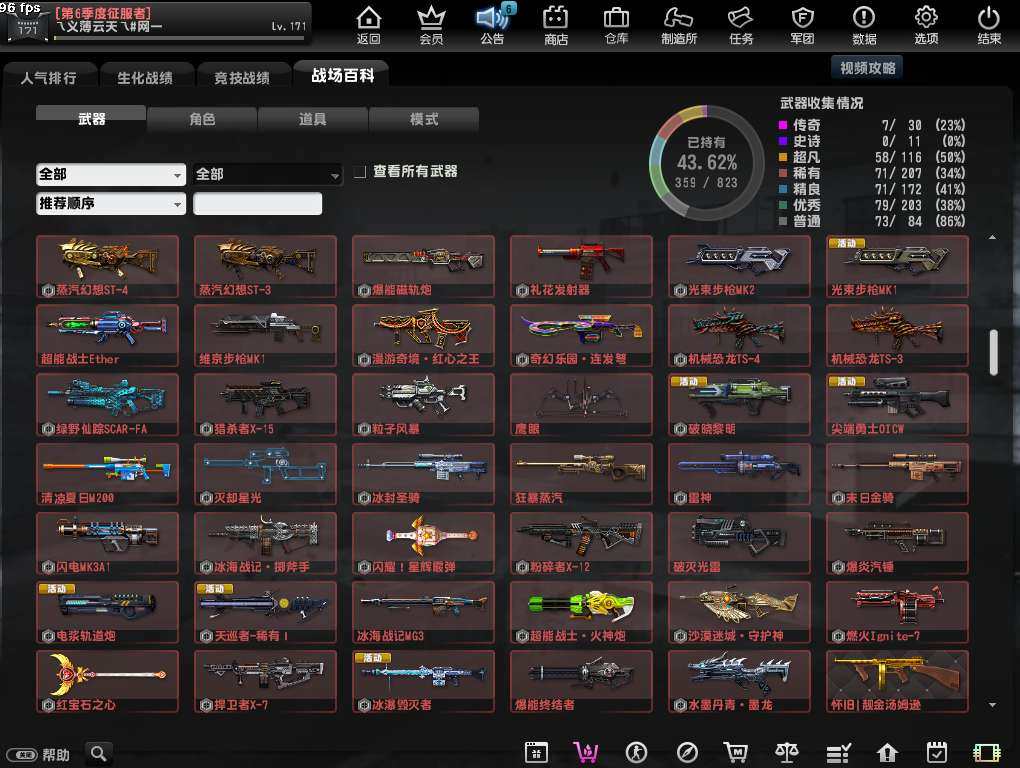This screenshot has width=1020, height=768.
Task: Select the 蒸汽幻想ST-4 weapon card
Action: (x=107, y=267)
